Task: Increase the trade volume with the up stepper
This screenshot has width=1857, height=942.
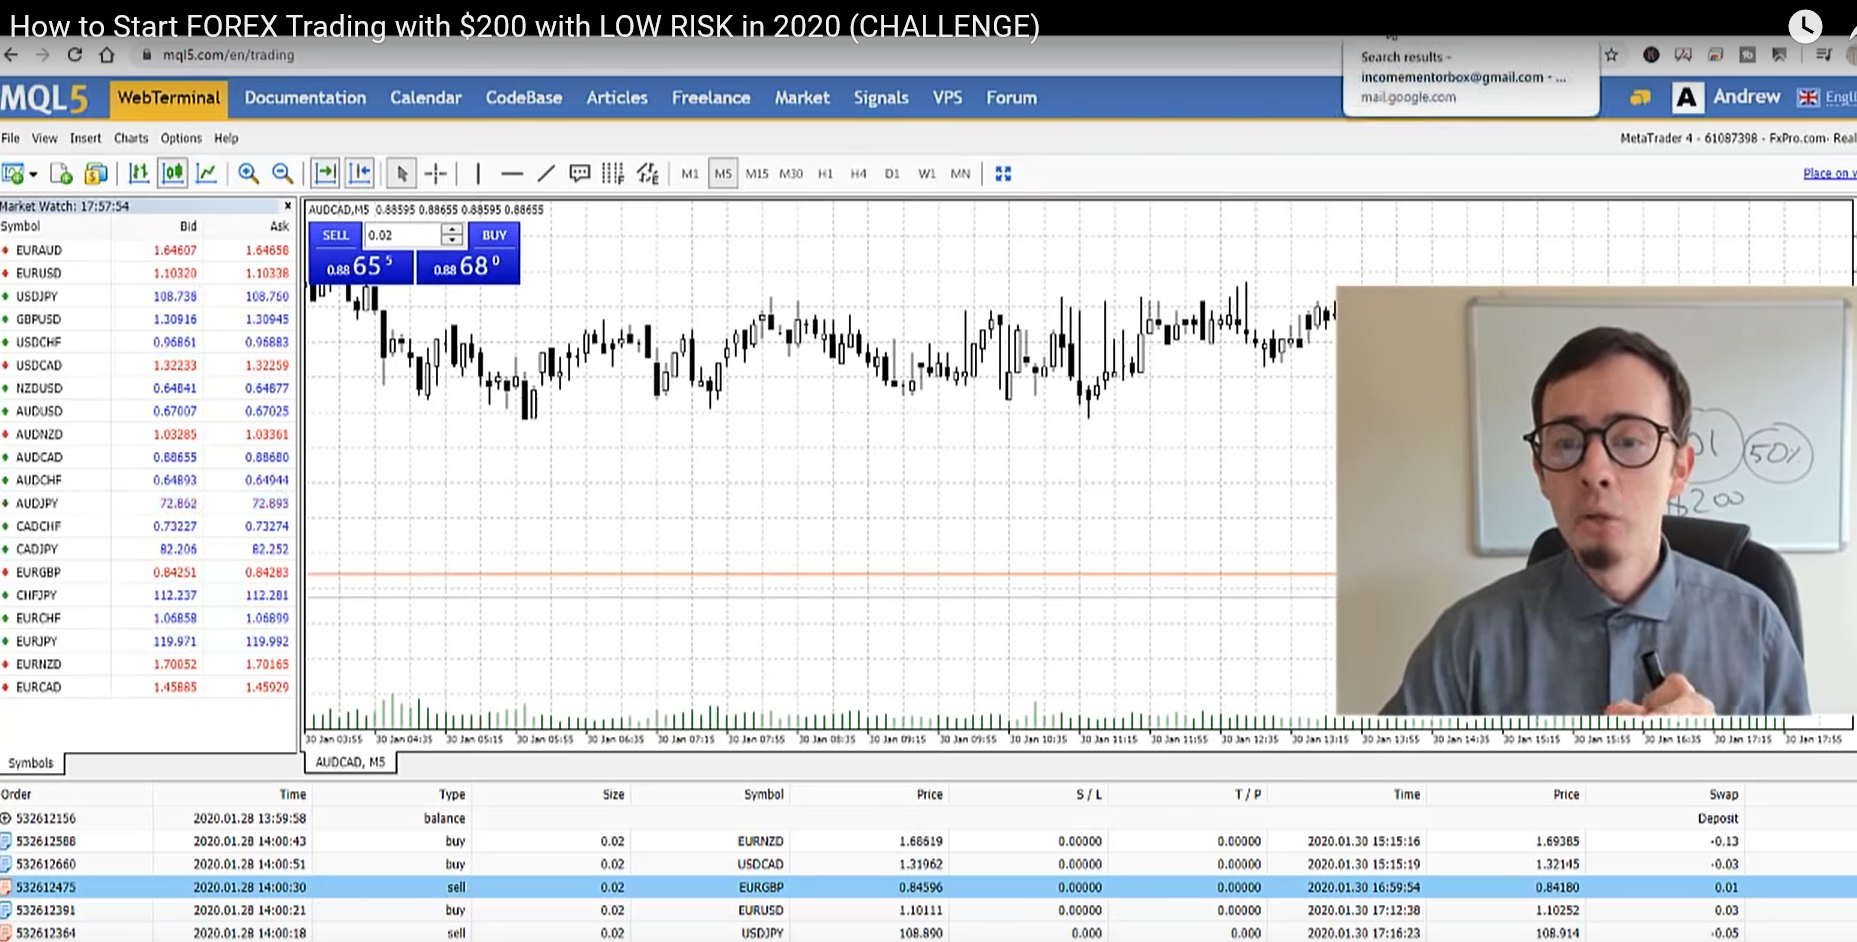Action: click(452, 229)
